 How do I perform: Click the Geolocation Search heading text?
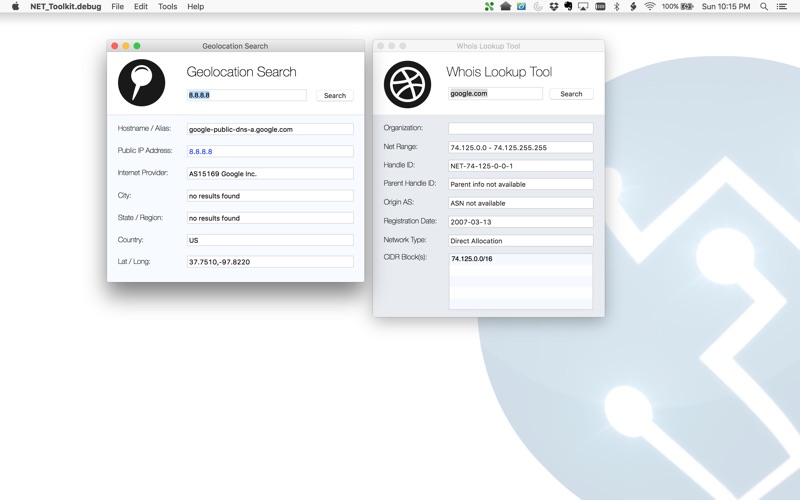241,72
